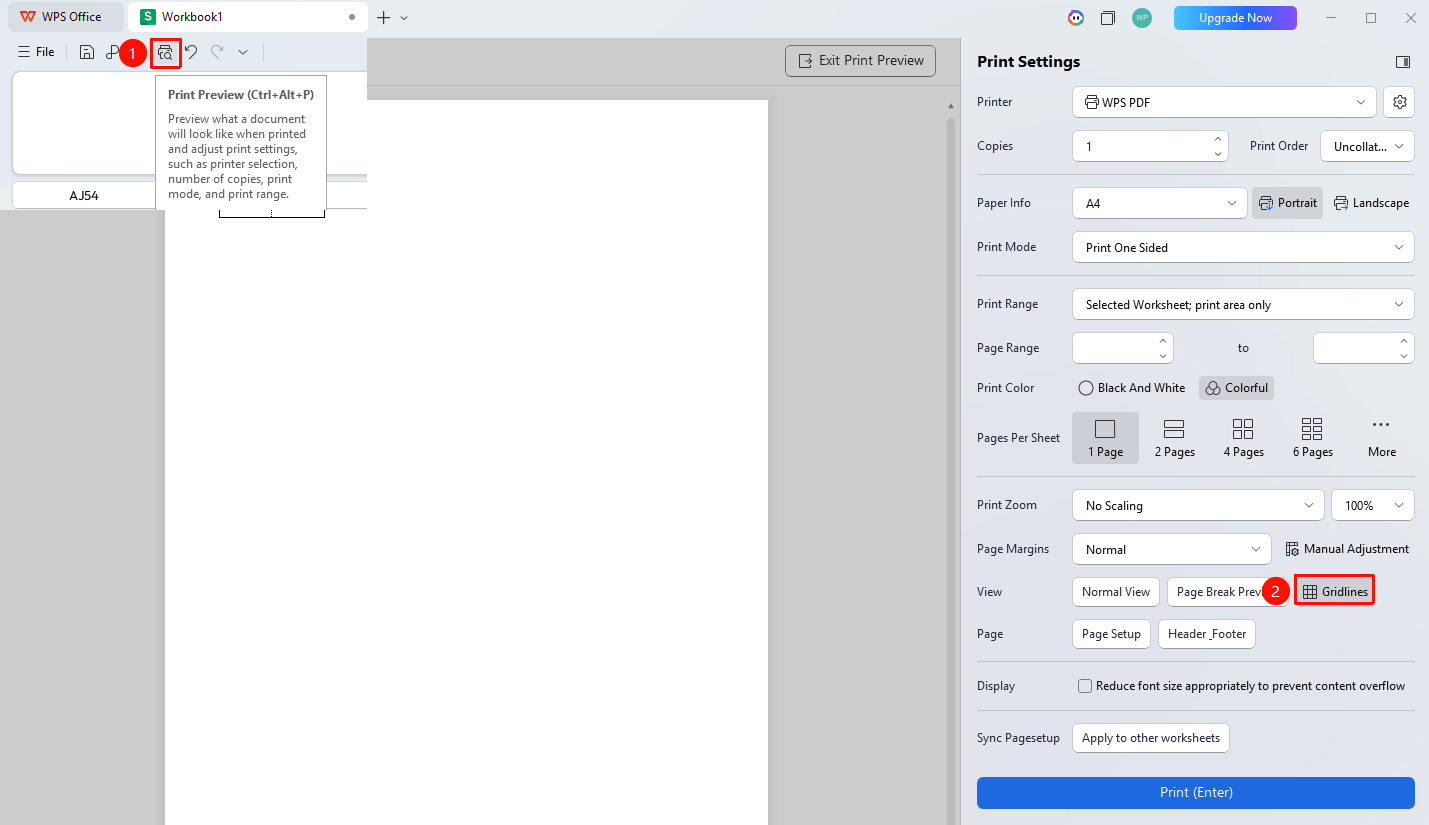This screenshot has height=825, width=1429.
Task: Open printer settings gear icon
Action: tap(1400, 102)
